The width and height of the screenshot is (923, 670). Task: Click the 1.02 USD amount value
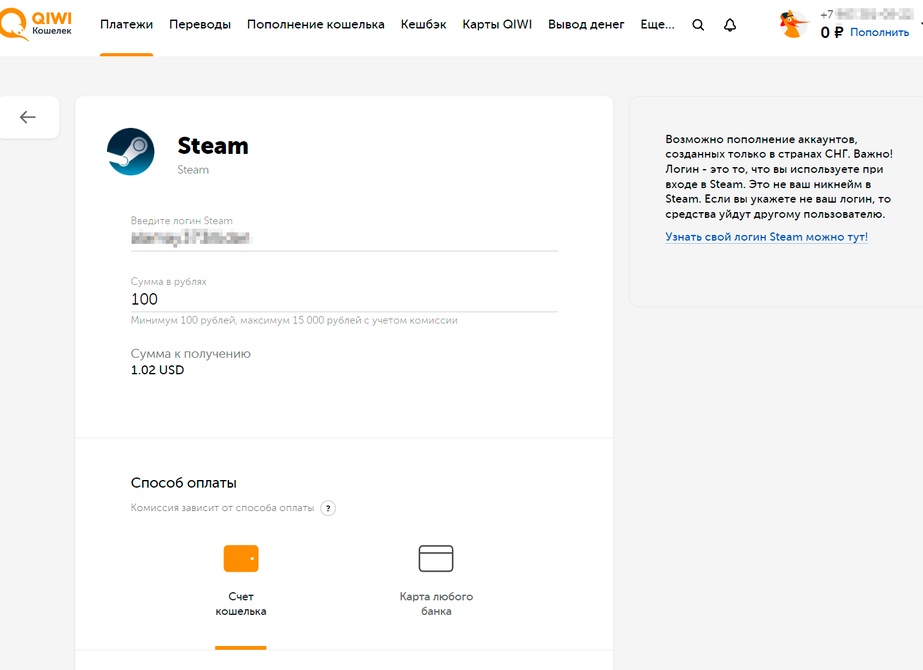click(157, 370)
